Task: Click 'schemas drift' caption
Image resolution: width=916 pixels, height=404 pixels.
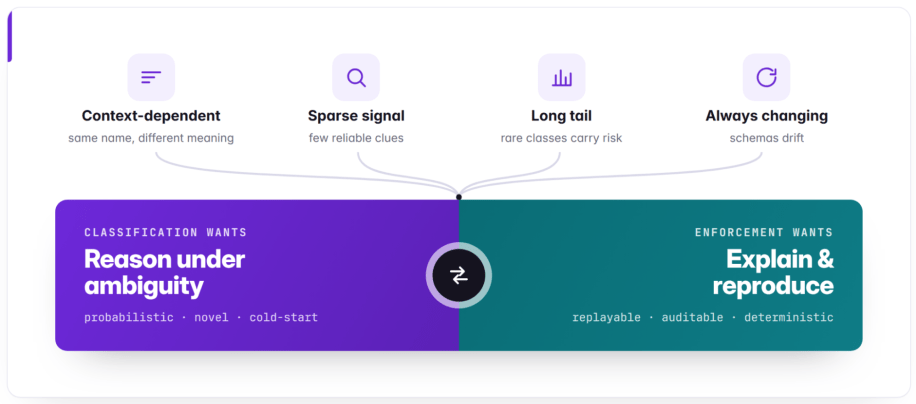Action: pyautogui.click(x=766, y=138)
